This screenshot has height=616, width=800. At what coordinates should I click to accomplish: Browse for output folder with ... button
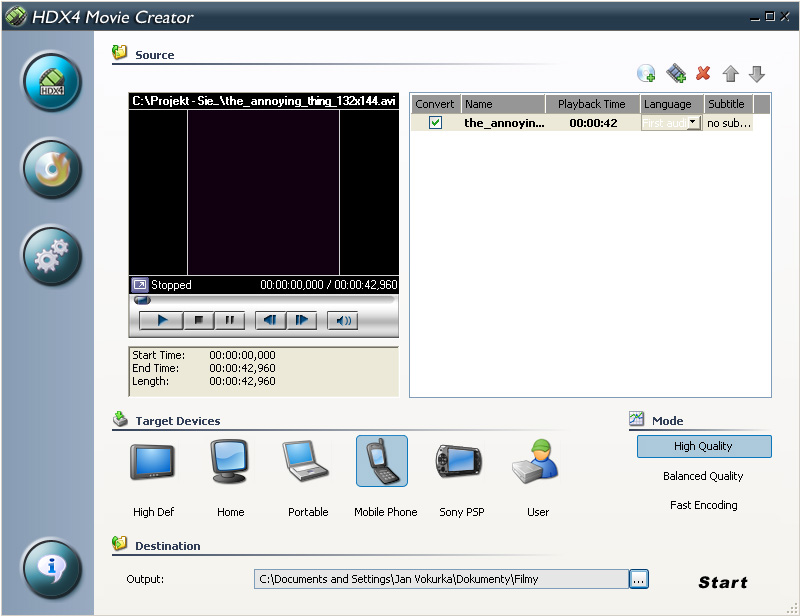[x=639, y=579]
